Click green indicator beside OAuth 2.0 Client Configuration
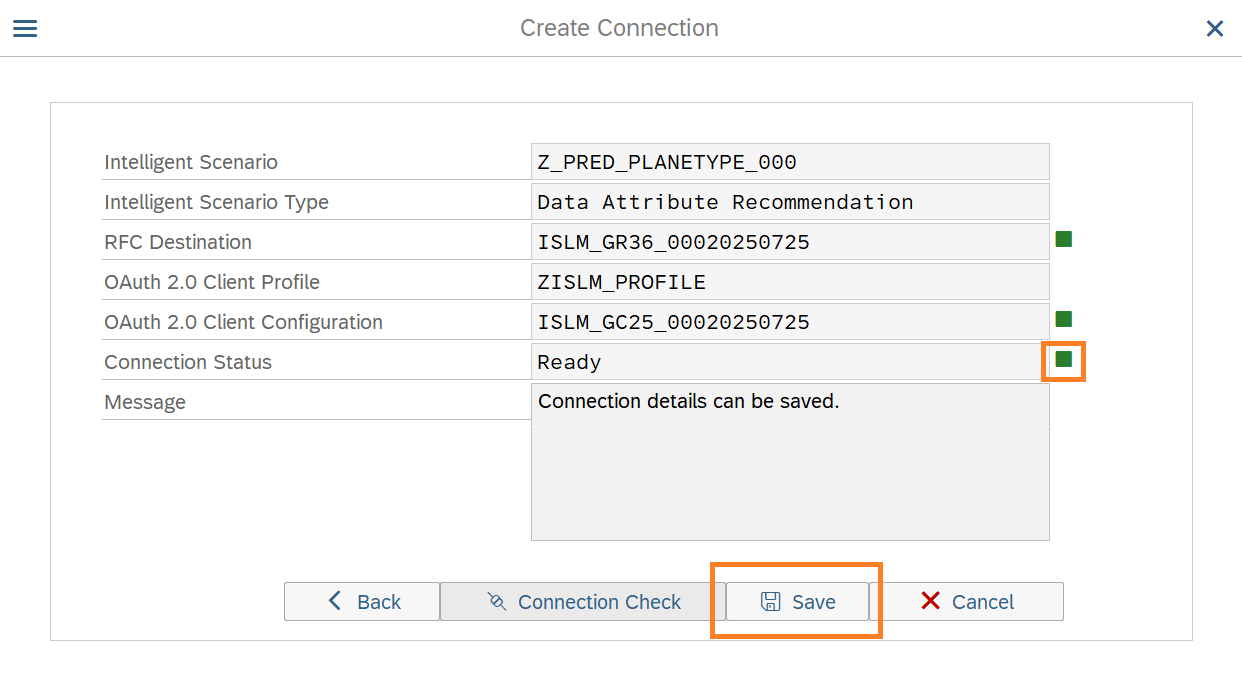The width and height of the screenshot is (1242, 699). click(x=1063, y=319)
